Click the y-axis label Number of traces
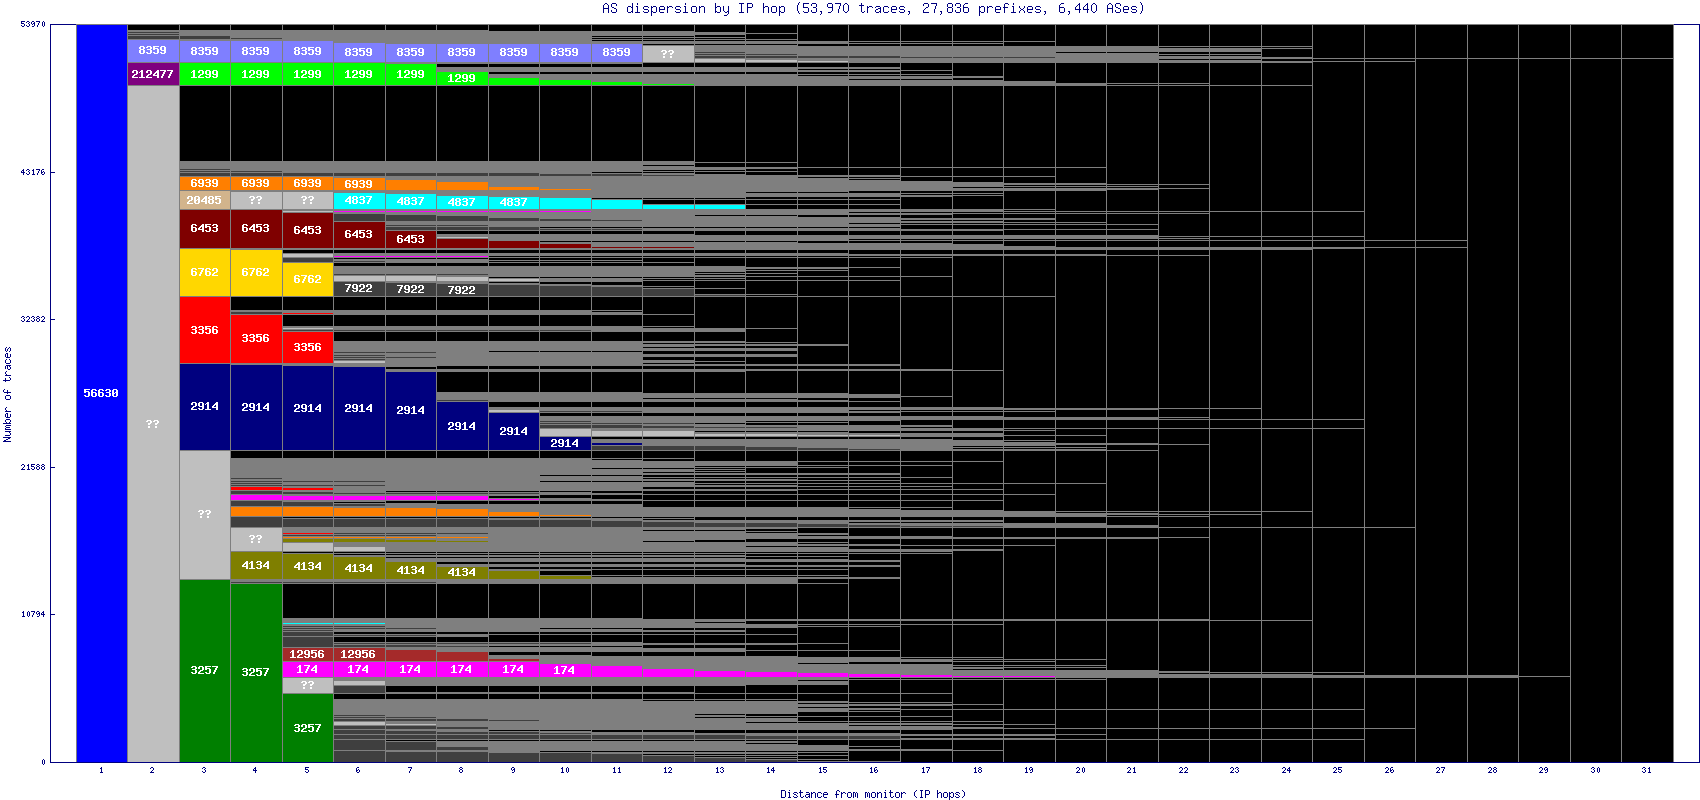1700x800 pixels. click(8, 394)
